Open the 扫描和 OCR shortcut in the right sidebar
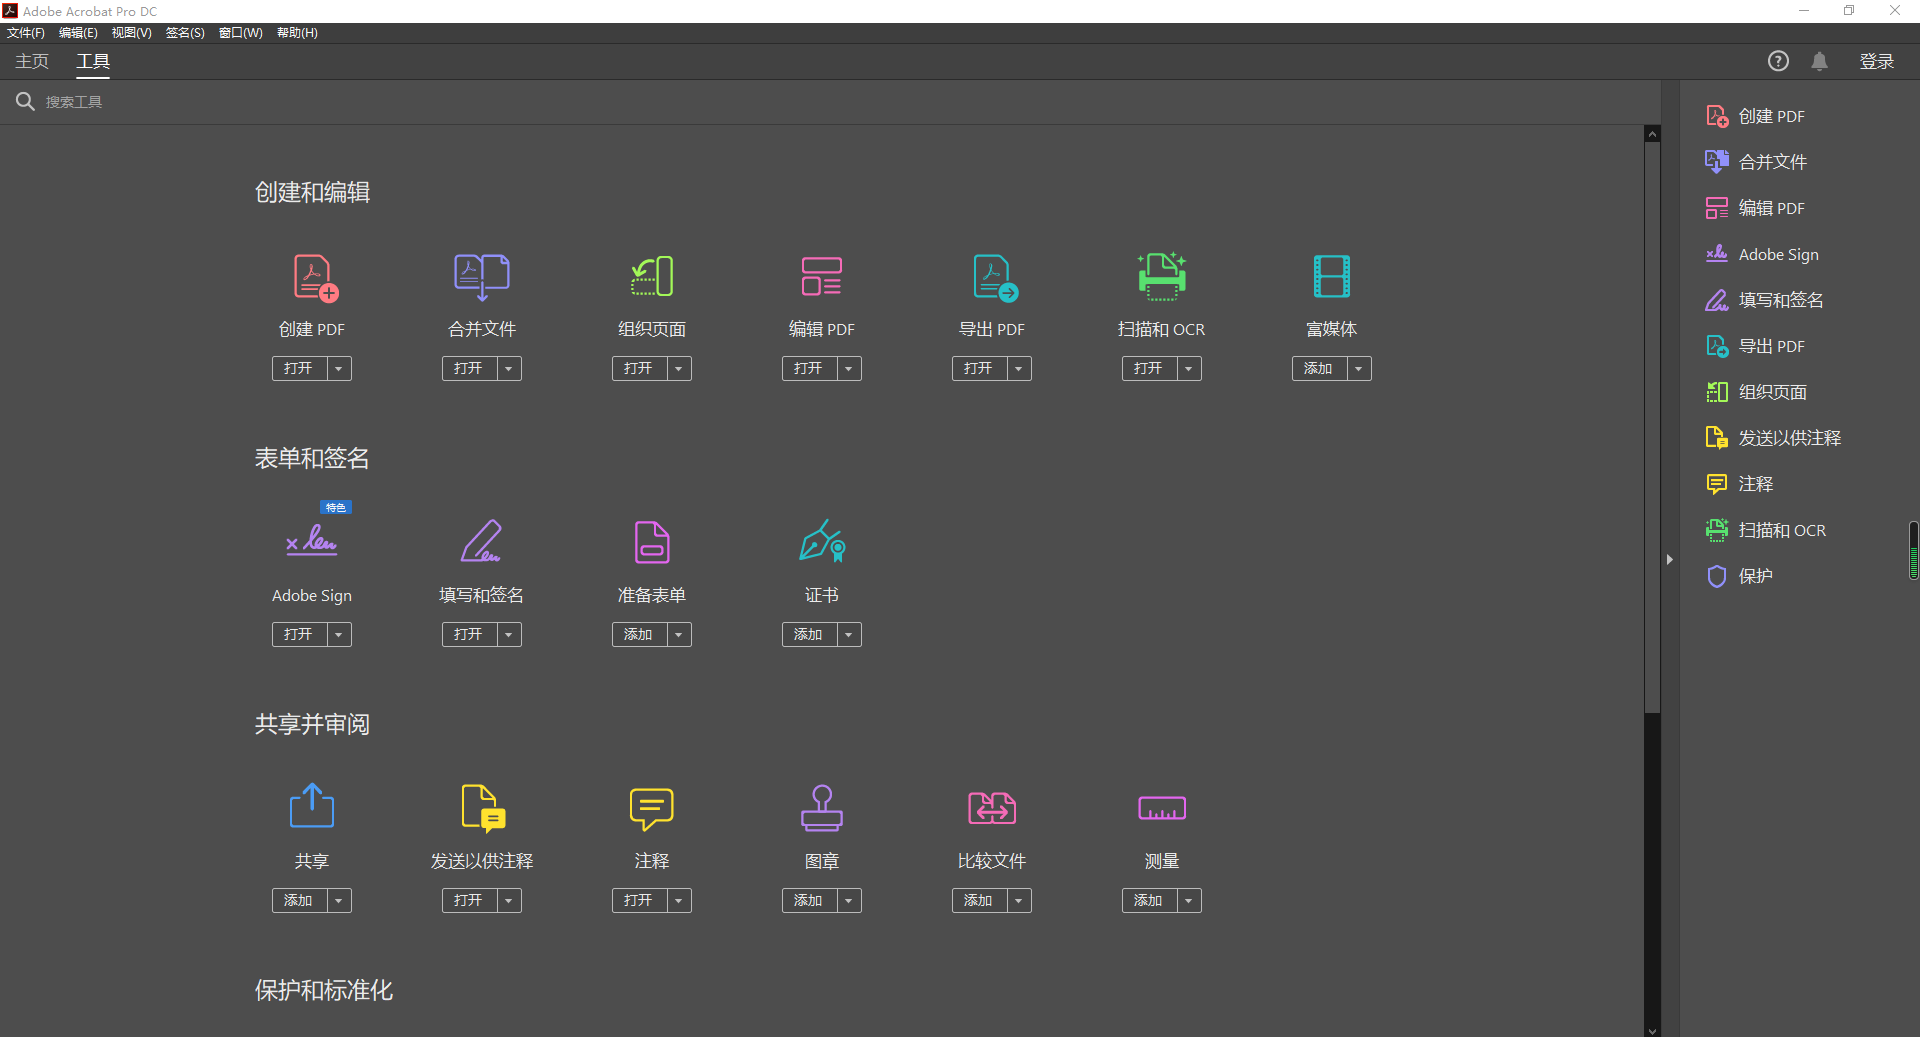Viewport: 1920px width, 1037px height. (1766, 530)
